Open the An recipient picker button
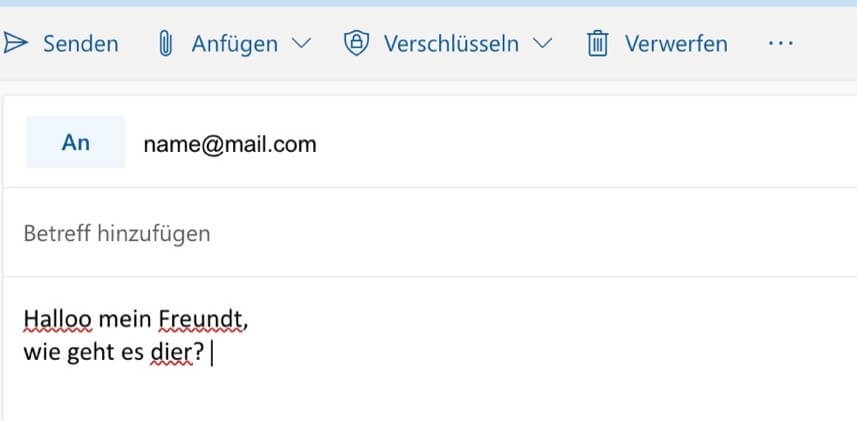The image size is (857, 421). point(75,142)
